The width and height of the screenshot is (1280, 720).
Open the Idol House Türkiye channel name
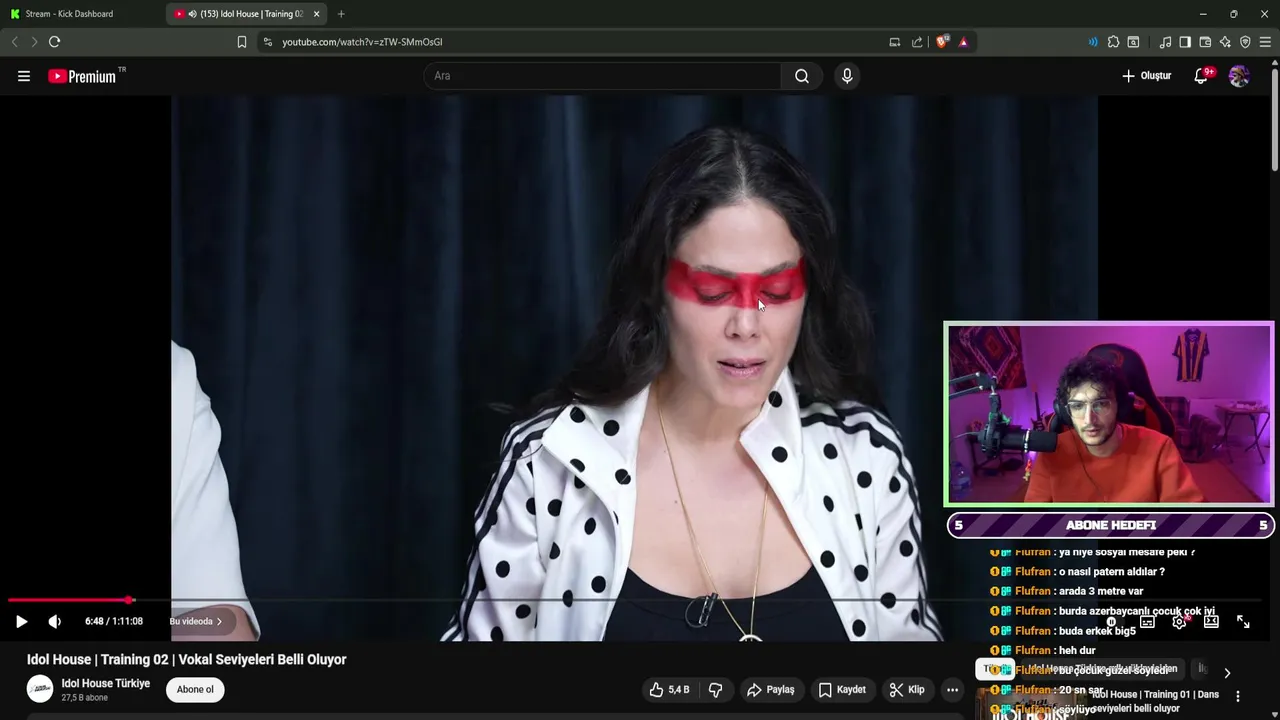coord(105,683)
